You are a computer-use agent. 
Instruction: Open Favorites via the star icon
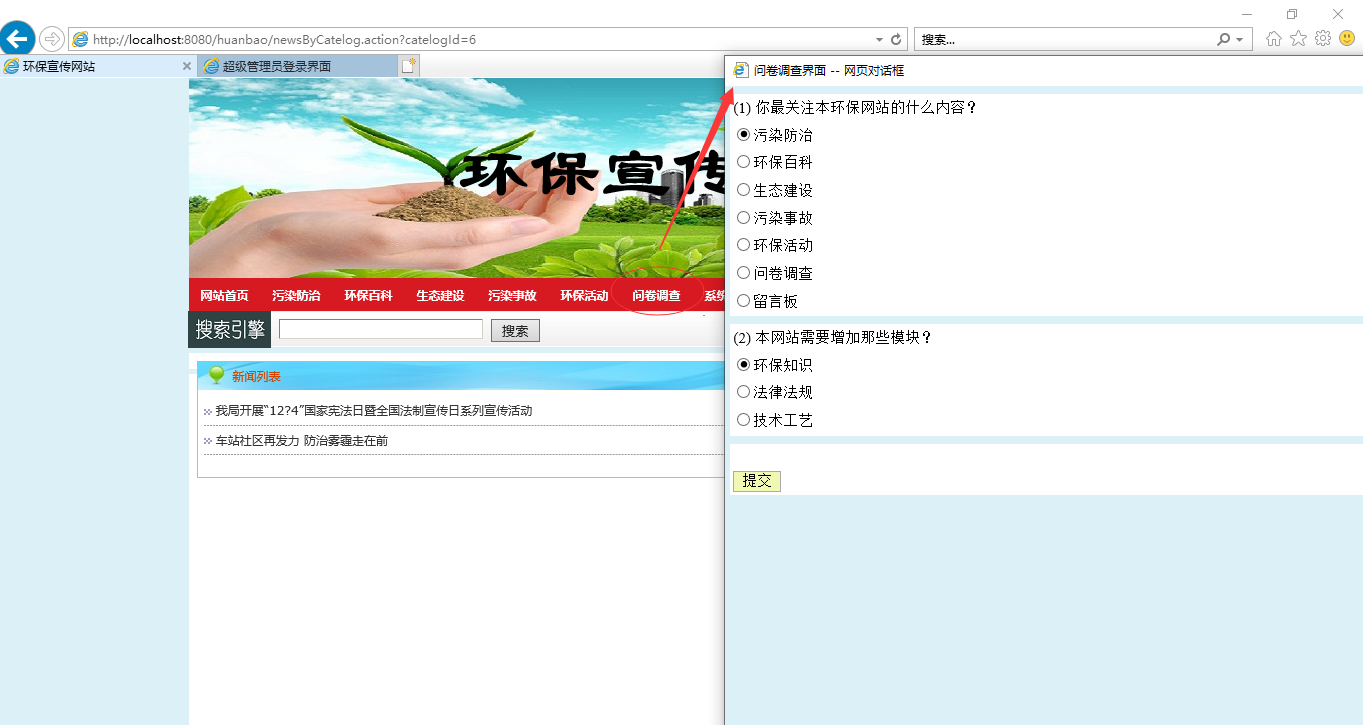pos(1298,38)
